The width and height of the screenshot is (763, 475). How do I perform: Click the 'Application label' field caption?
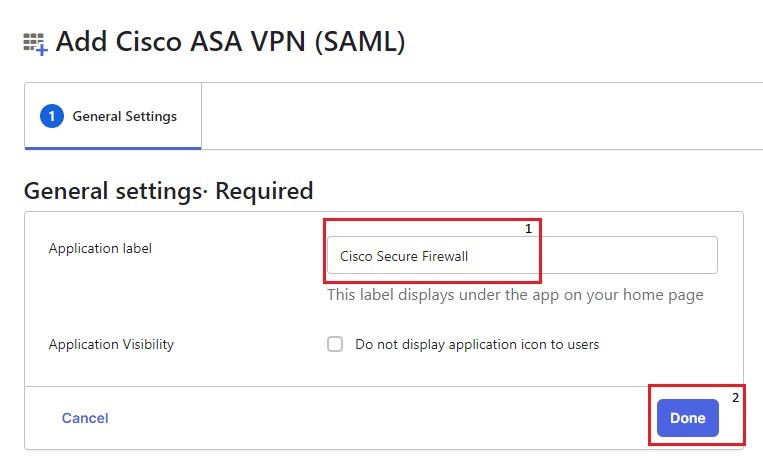100,248
